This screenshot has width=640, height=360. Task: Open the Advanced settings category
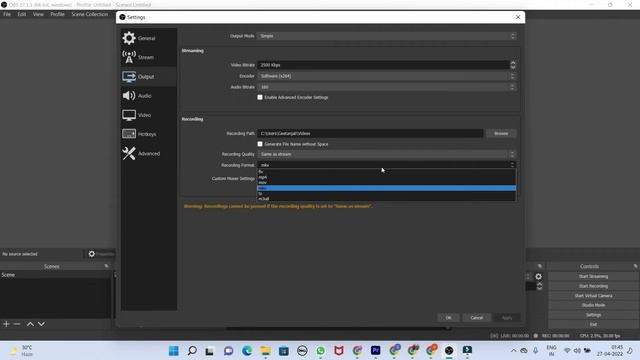[149, 153]
